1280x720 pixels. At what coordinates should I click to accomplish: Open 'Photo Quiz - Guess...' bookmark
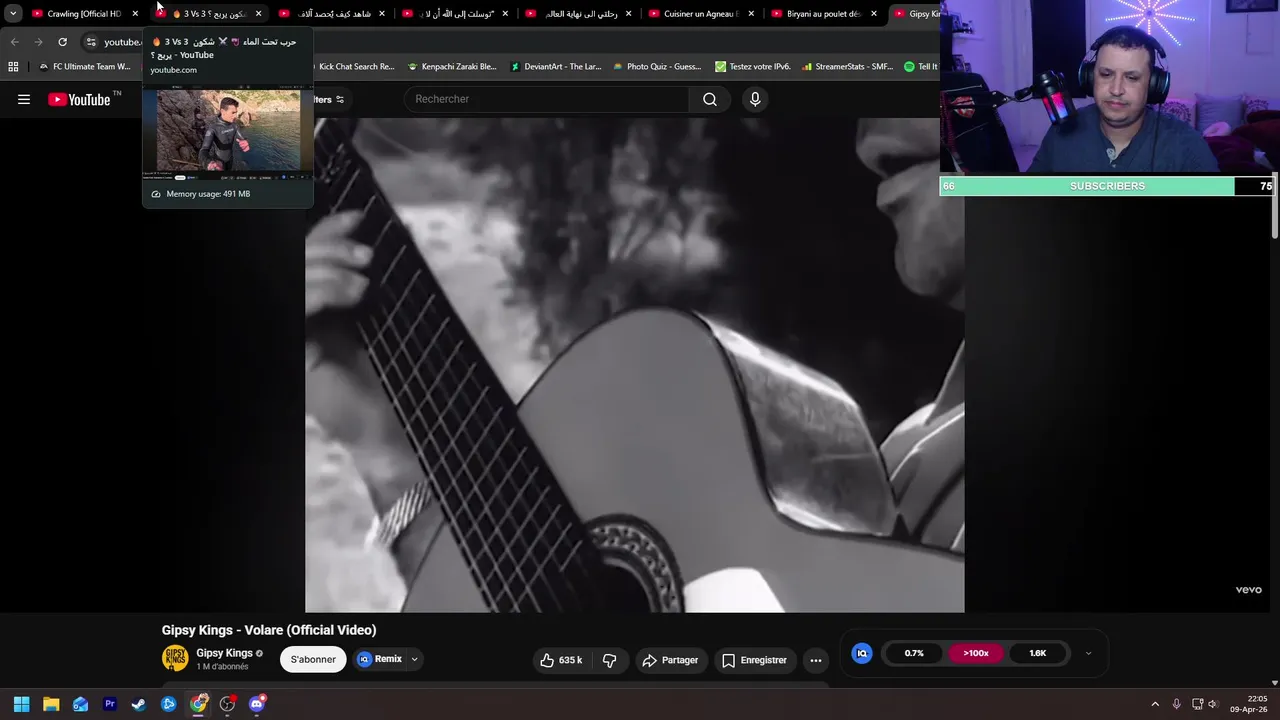656,67
